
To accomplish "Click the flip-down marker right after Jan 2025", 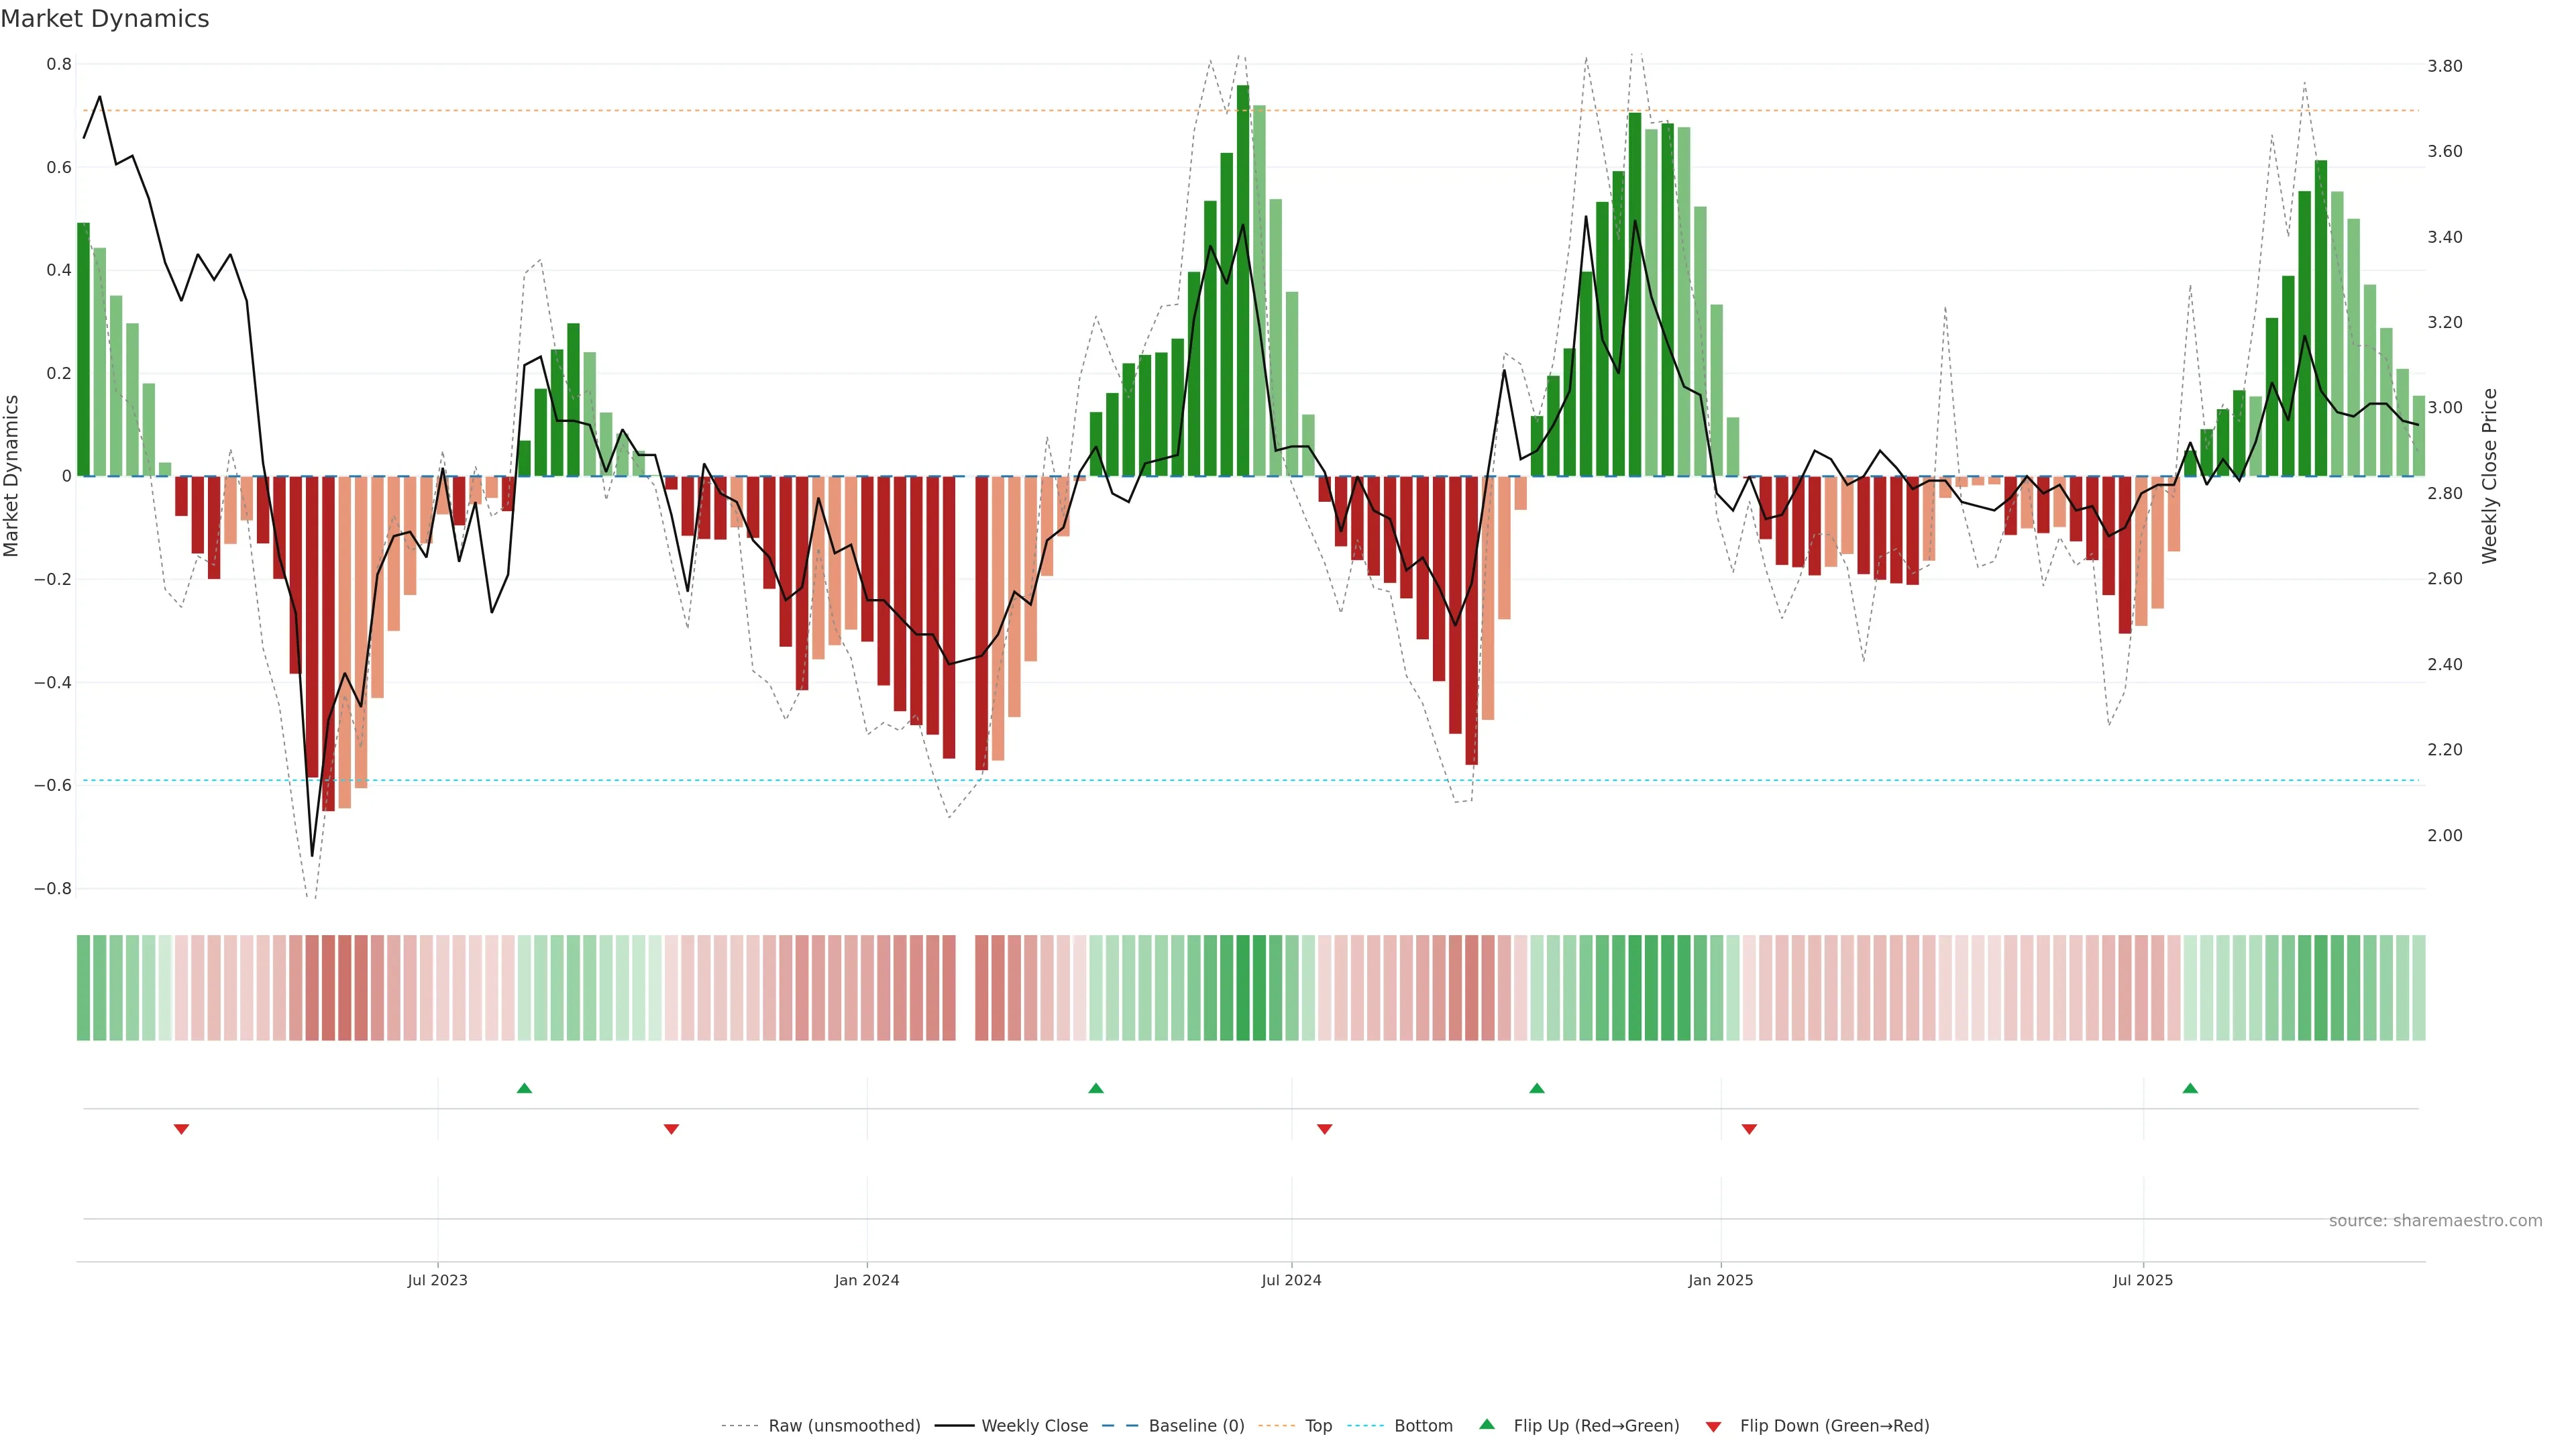I will tap(1749, 1129).
